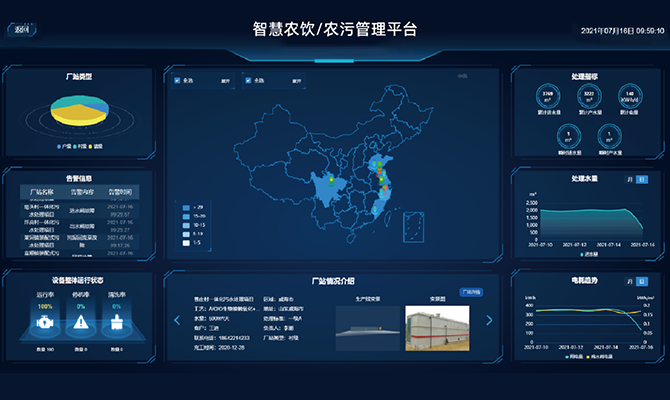Click the running rate engine icon
Screen dimensions: 670x400
pyautogui.click(x=44, y=325)
